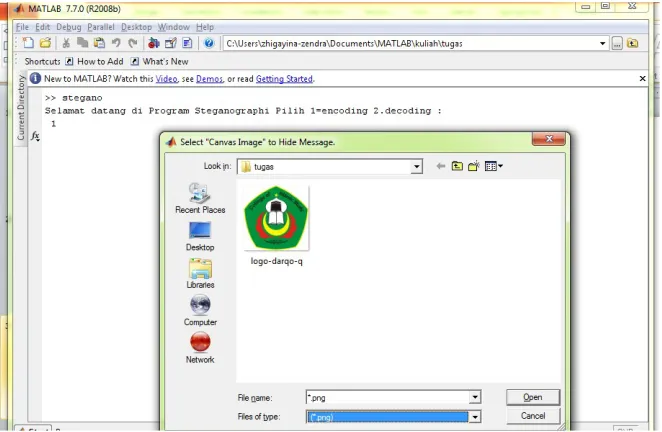This screenshot has height=432, width=662.
Task: Show the Current Directory side tab
Action: 21,107
